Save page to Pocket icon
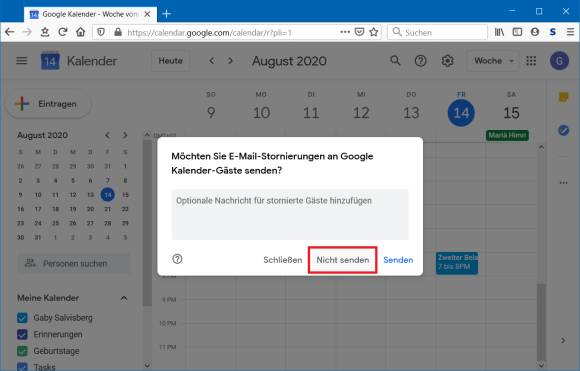This screenshot has width=580, height=371. pos(359,32)
